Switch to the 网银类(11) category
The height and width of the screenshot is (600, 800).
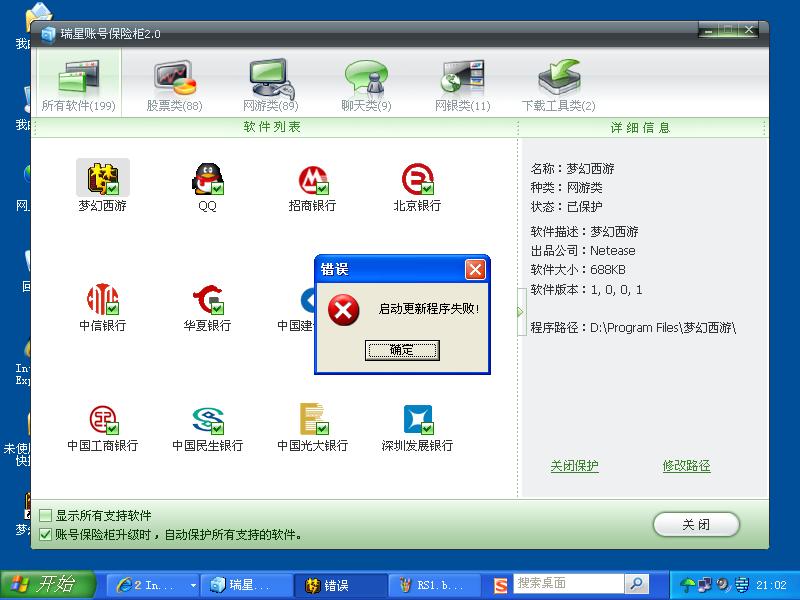pyautogui.click(x=462, y=86)
